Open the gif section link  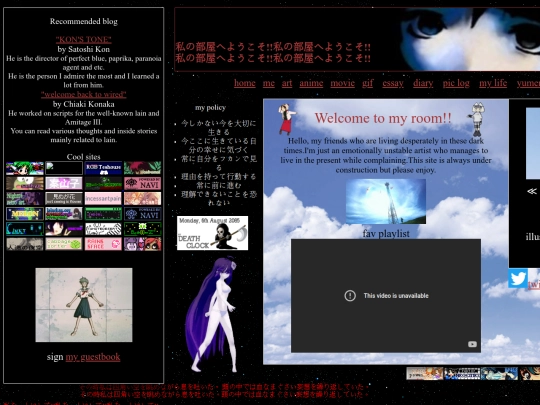368,83
